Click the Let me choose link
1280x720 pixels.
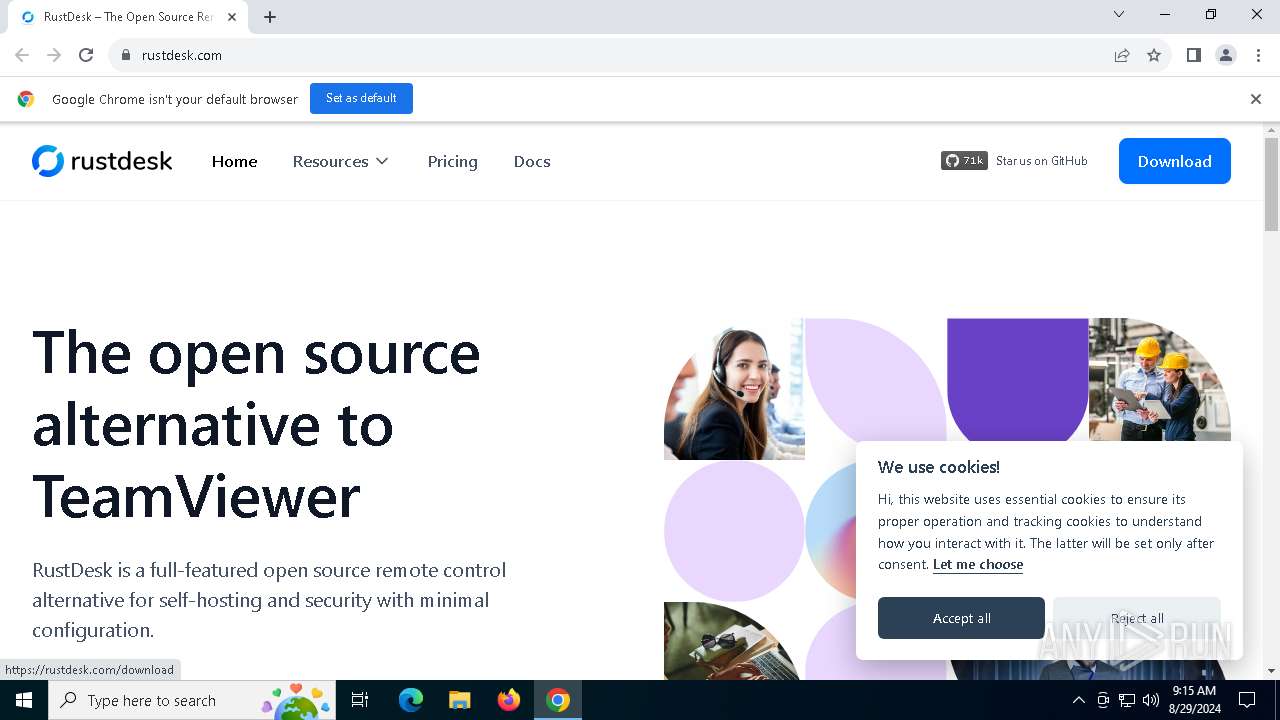(978, 564)
